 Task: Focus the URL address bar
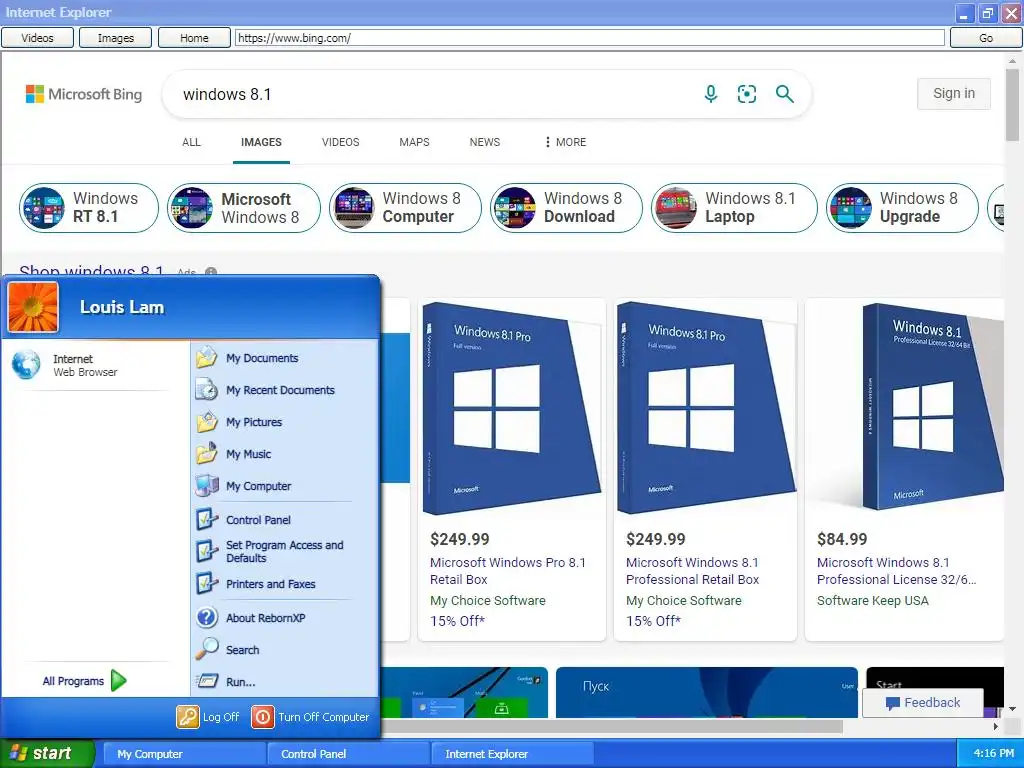pyautogui.click(x=590, y=38)
